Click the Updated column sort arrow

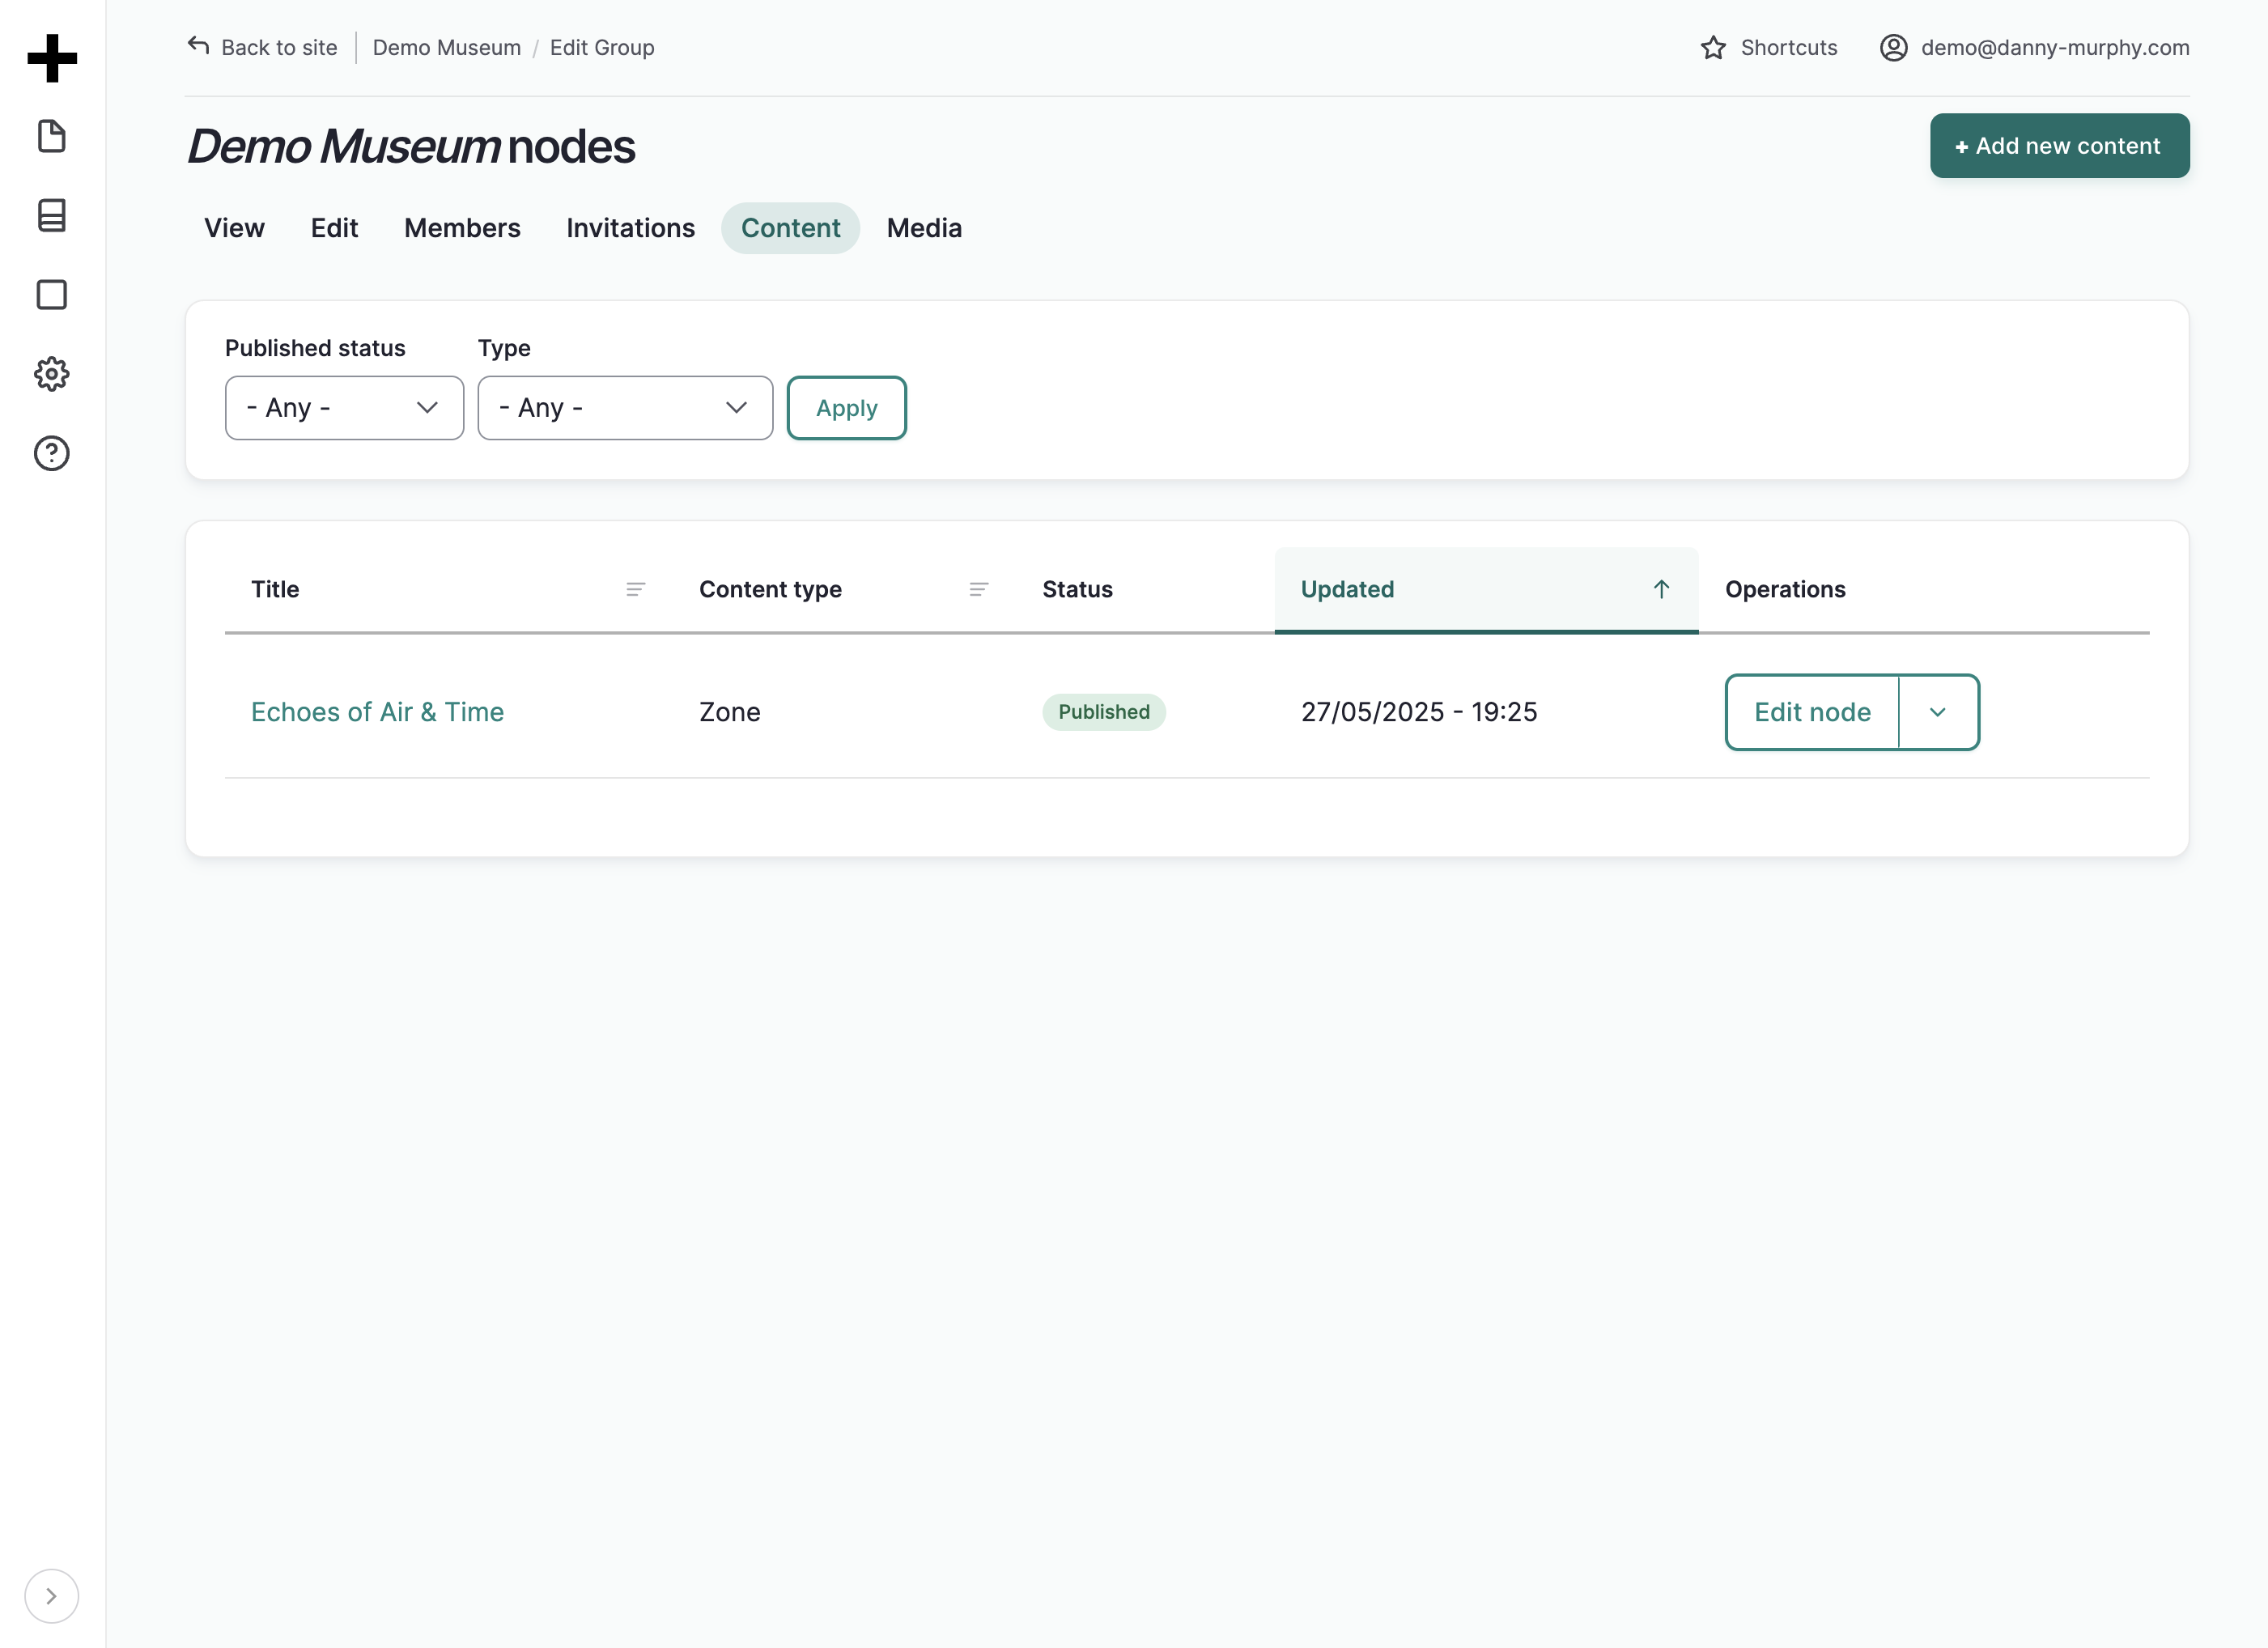point(1661,590)
